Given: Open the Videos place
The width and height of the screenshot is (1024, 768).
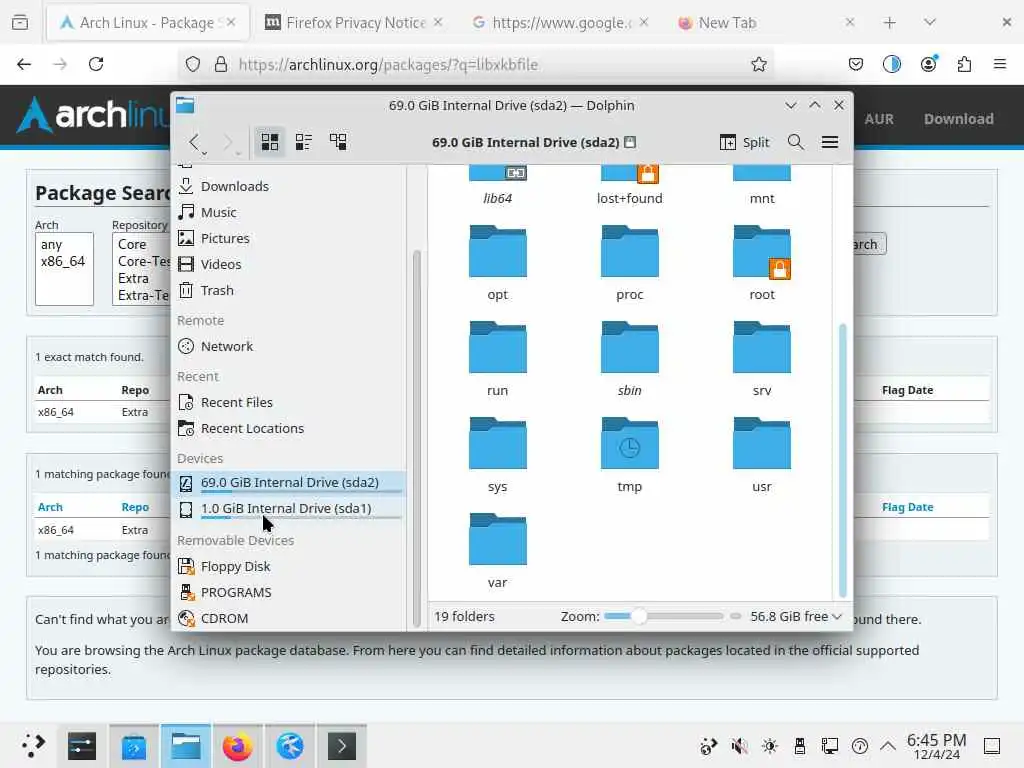Looking at the screenshot, I should click(x=290, y=264).
